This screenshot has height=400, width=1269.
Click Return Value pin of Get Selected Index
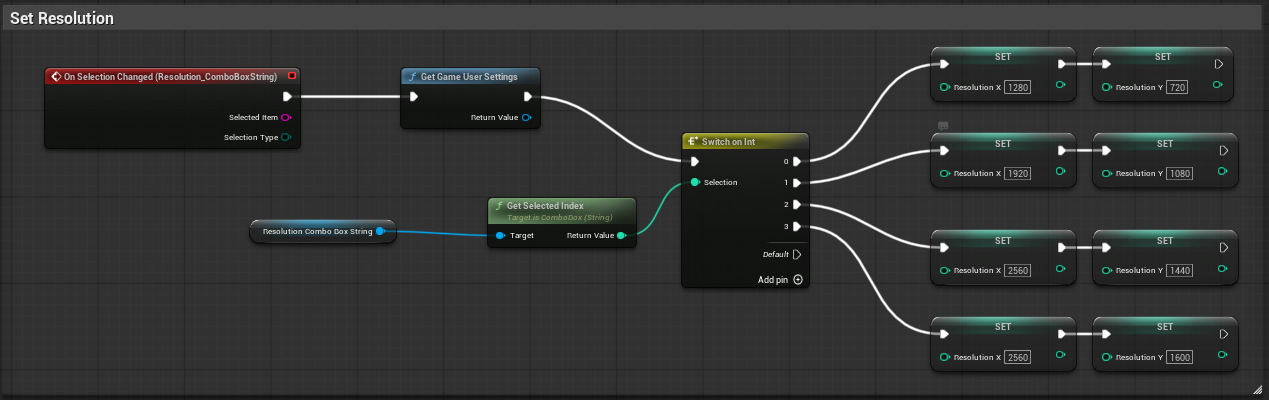(x=622, y=236)
